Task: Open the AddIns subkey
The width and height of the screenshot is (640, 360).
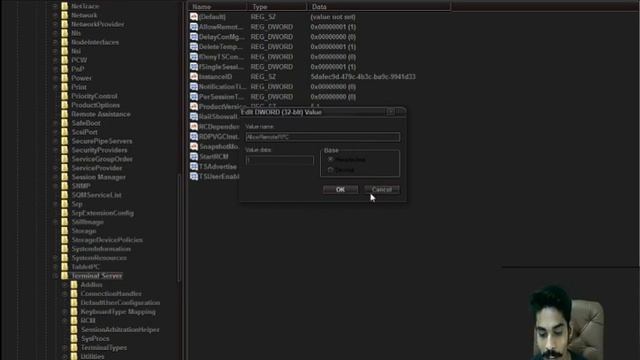Action: click(x=91, y=284)
